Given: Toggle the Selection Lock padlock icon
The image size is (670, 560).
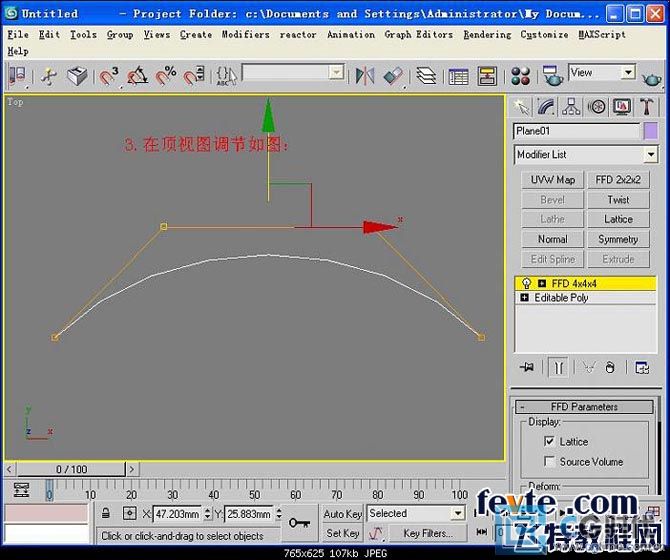Looking at the screenshot, I should pos(106,513).
